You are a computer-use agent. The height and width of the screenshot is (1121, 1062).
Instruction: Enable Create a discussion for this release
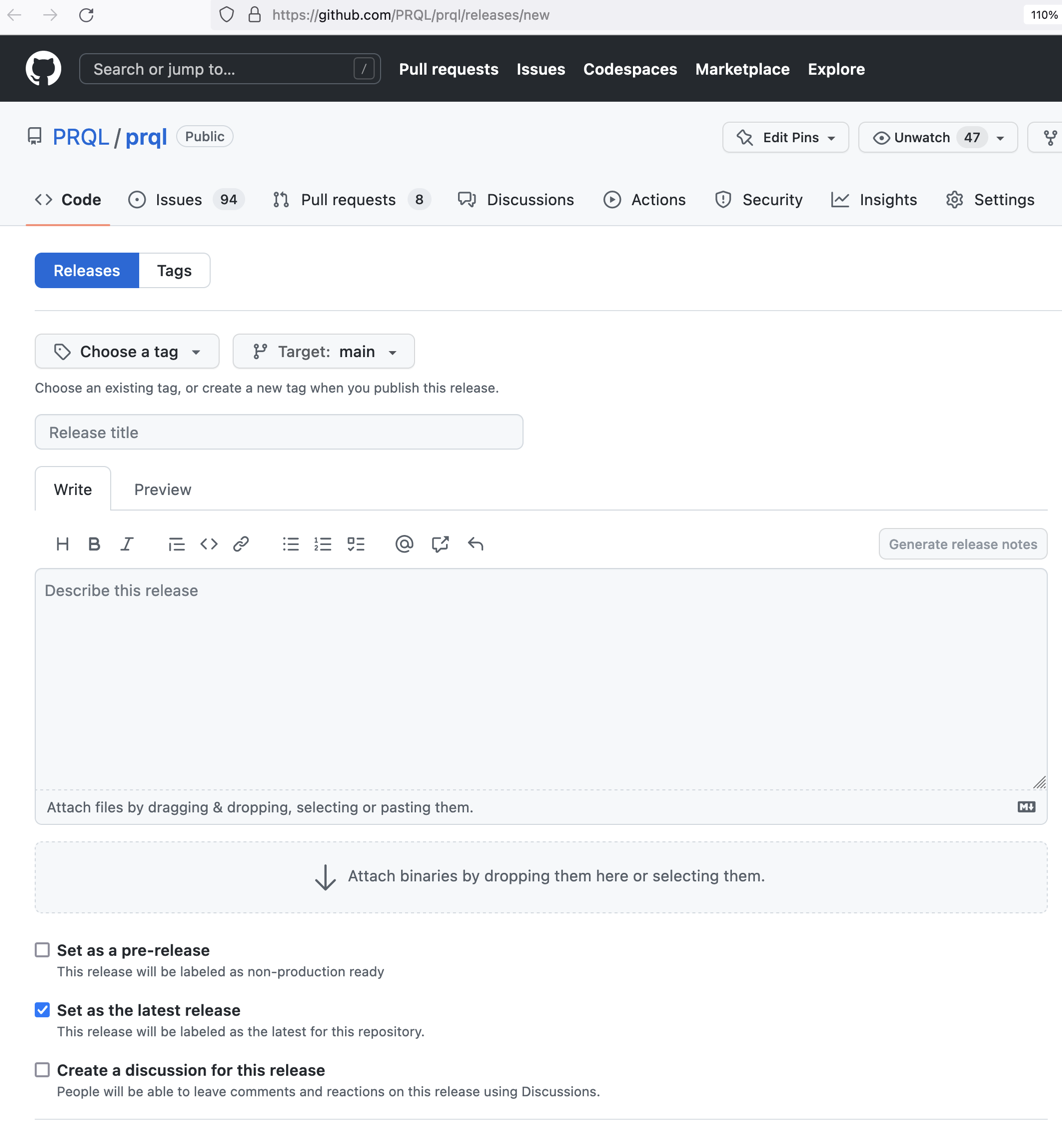[42, 1070]
